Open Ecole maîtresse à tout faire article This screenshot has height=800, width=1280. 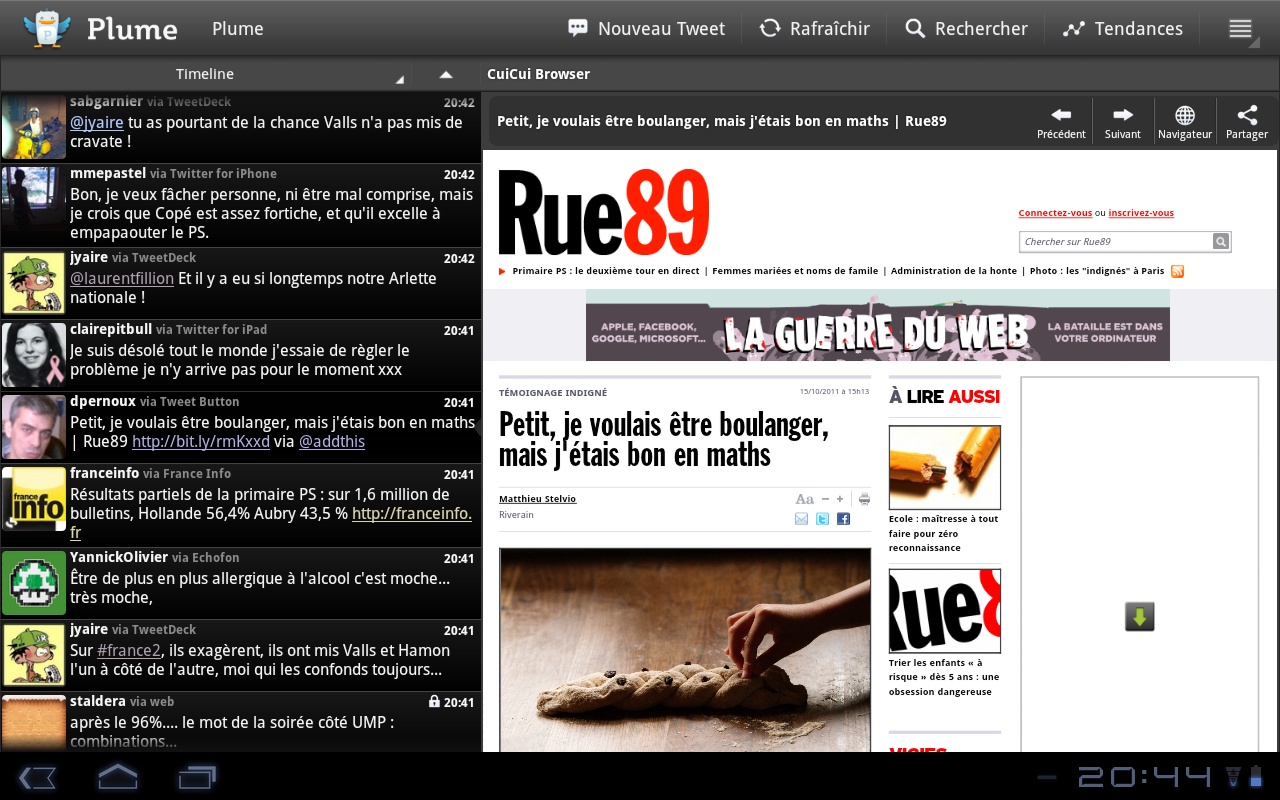coord(943,533)
